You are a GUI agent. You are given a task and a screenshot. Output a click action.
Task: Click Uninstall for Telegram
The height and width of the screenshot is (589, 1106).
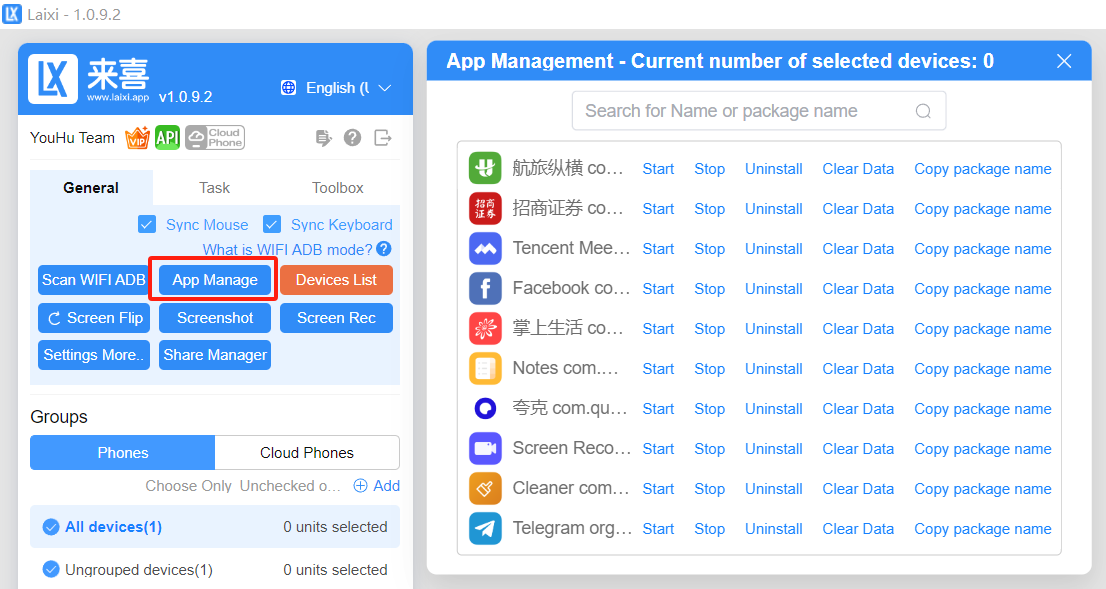[774, 529]
